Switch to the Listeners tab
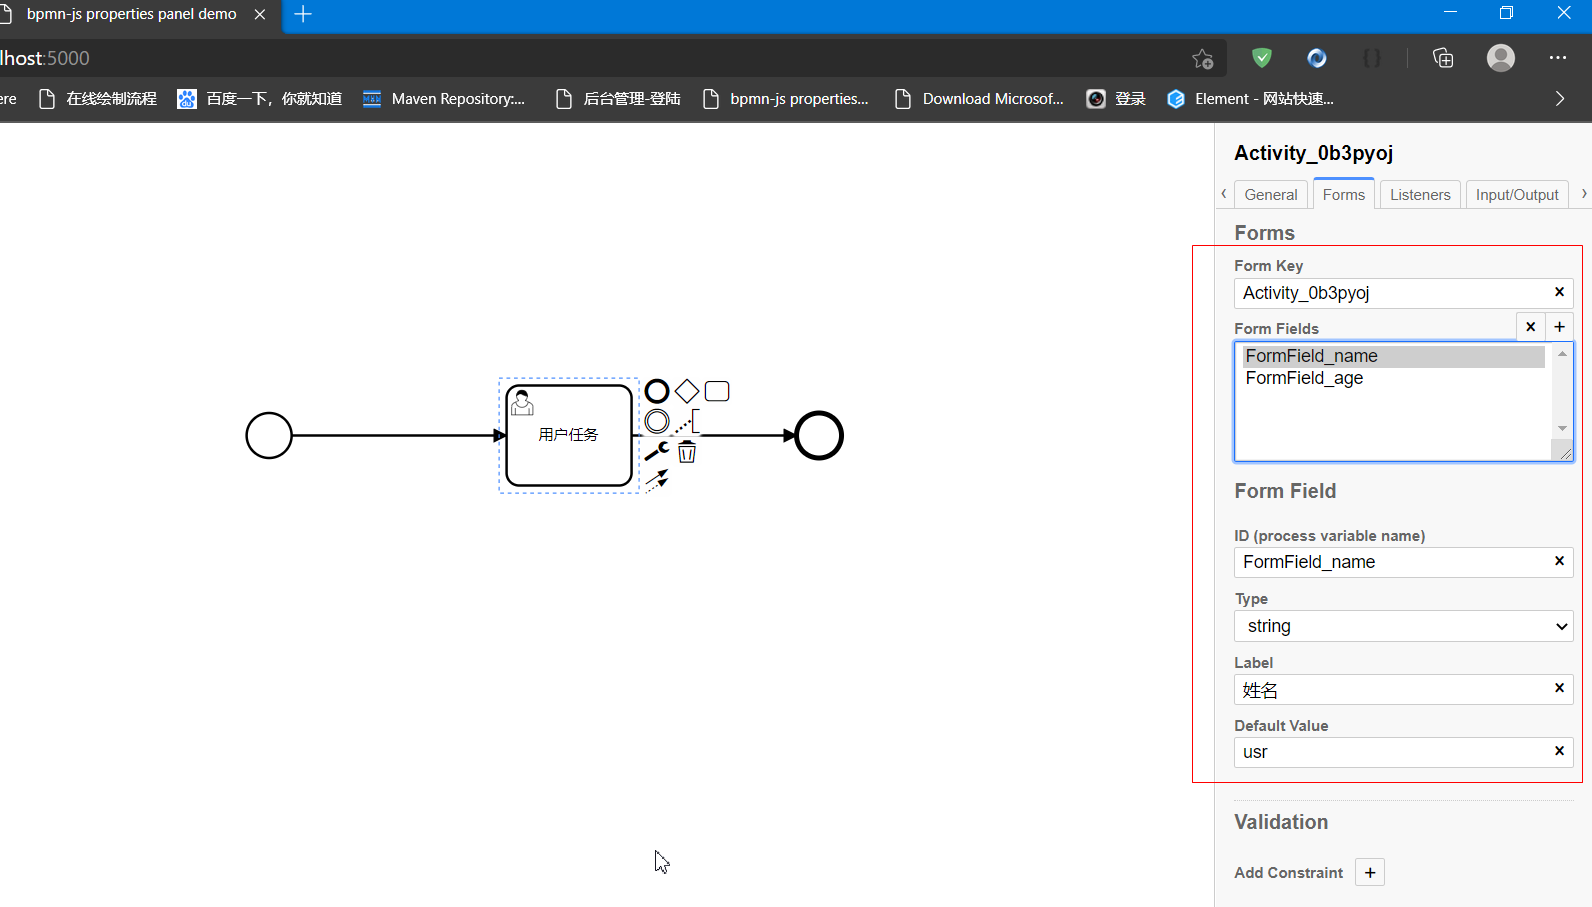The width and height of the screenshot is (1592, 907). 1420,194
